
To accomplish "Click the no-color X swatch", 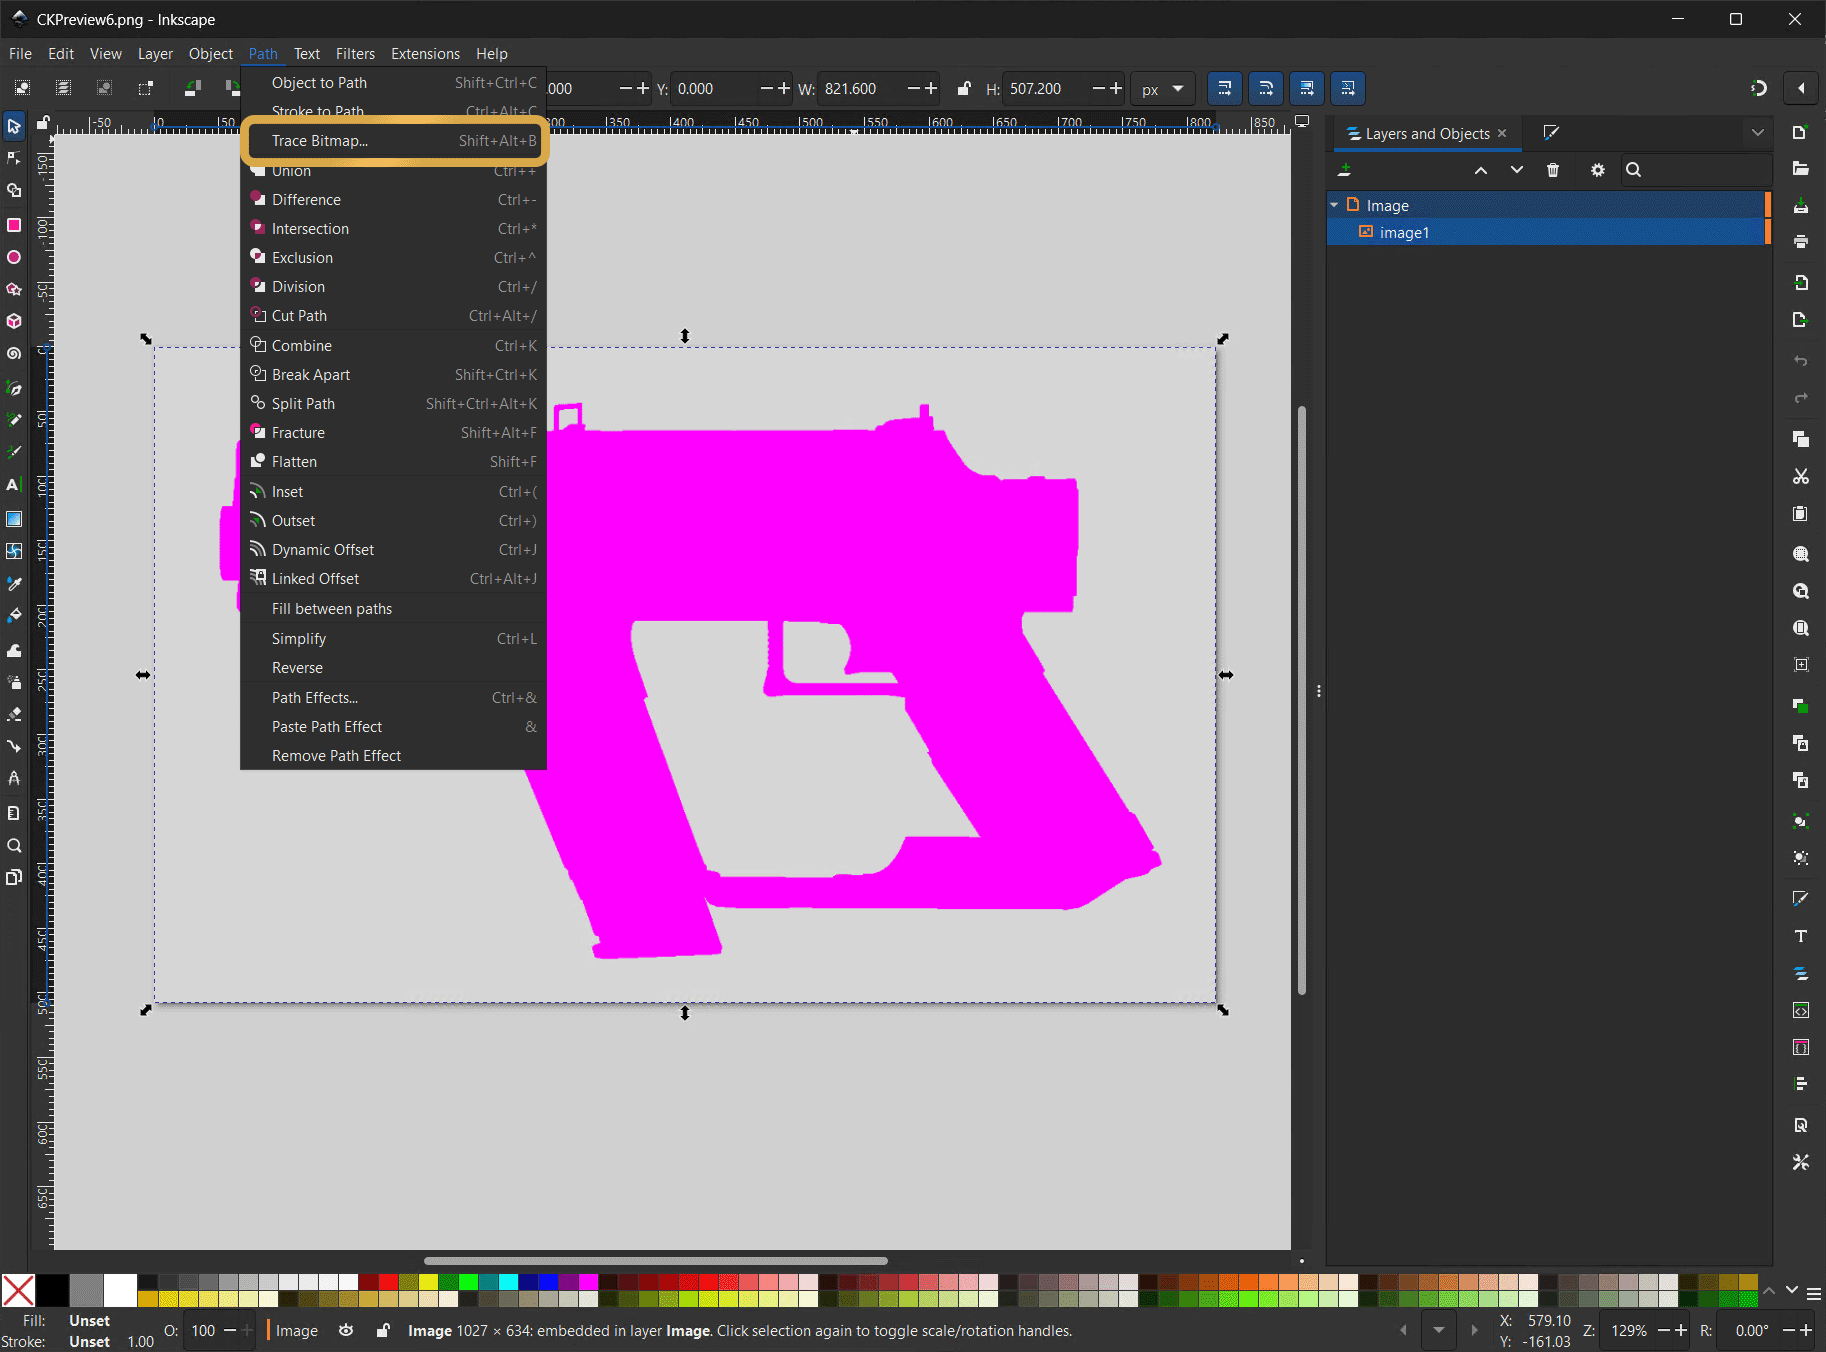I will coord(18,1290).
